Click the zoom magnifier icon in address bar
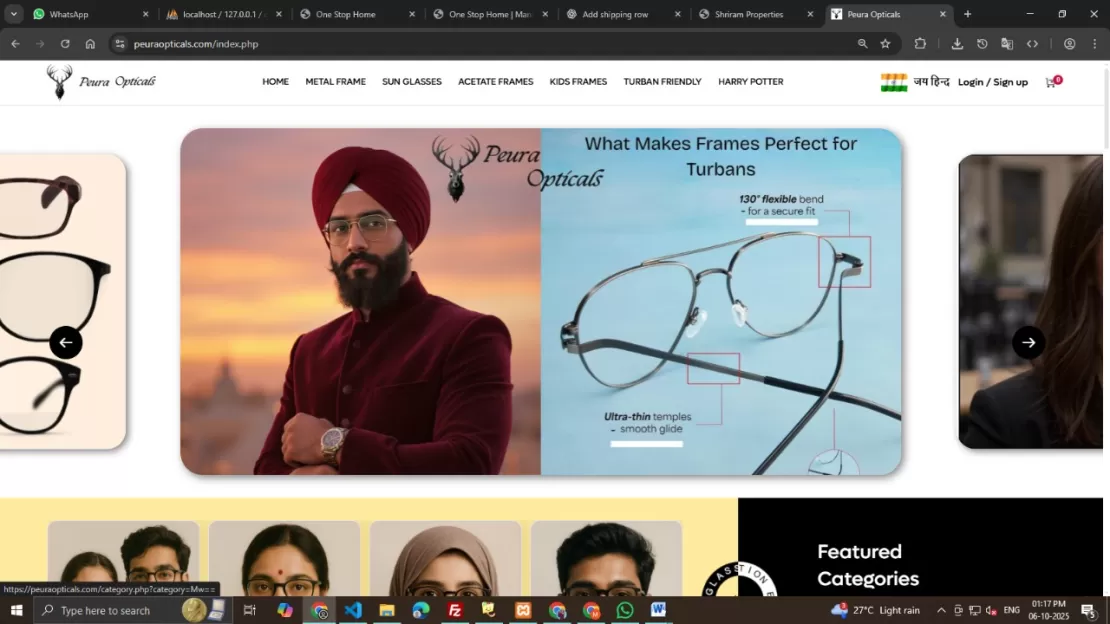 tap(862, 44)
